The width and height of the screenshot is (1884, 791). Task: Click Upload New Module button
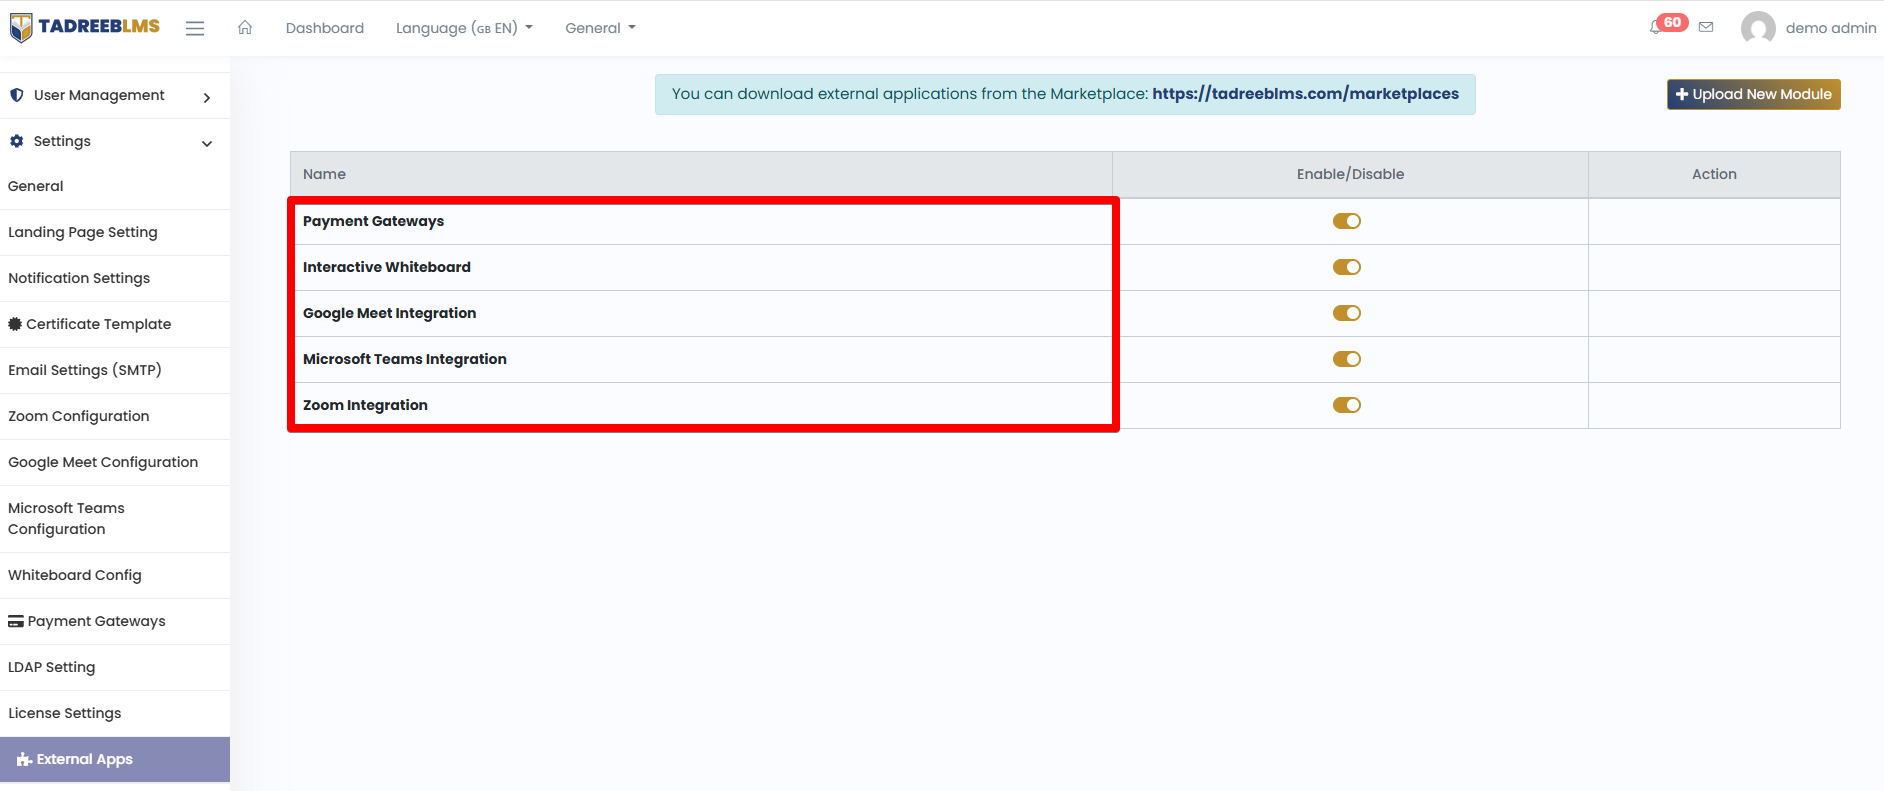coord(1753,94)
